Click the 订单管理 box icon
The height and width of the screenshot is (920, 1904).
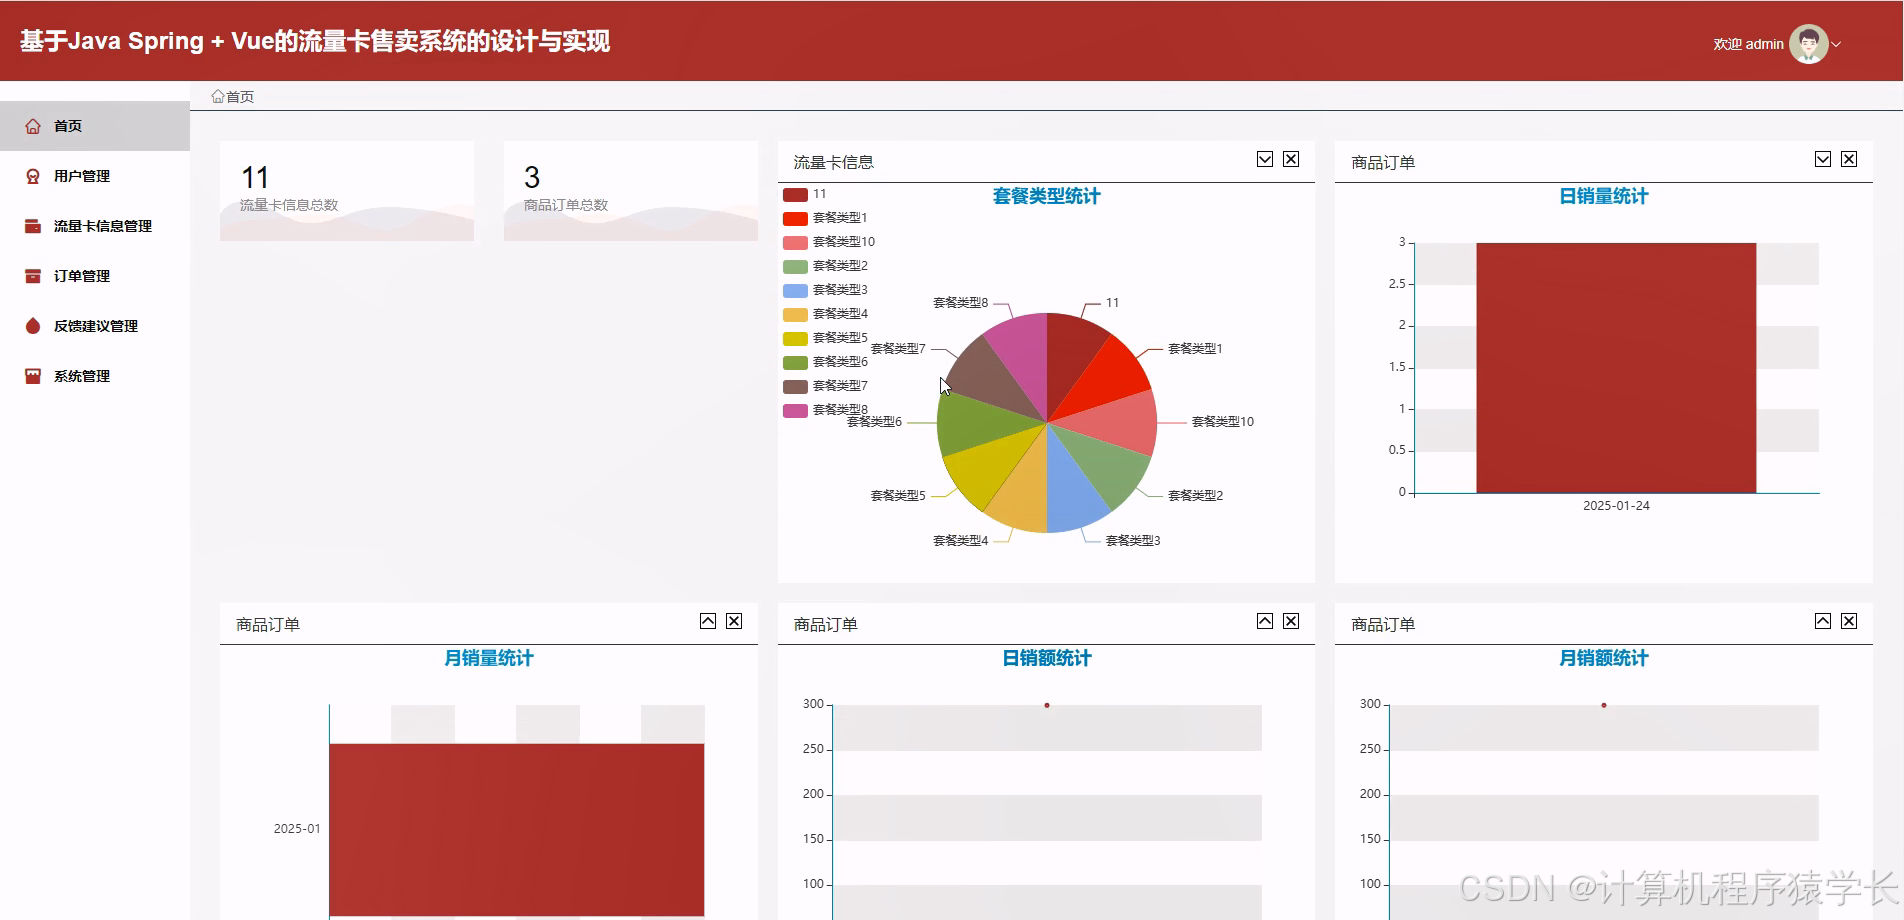pyautogui.click(x=33, y=276)
